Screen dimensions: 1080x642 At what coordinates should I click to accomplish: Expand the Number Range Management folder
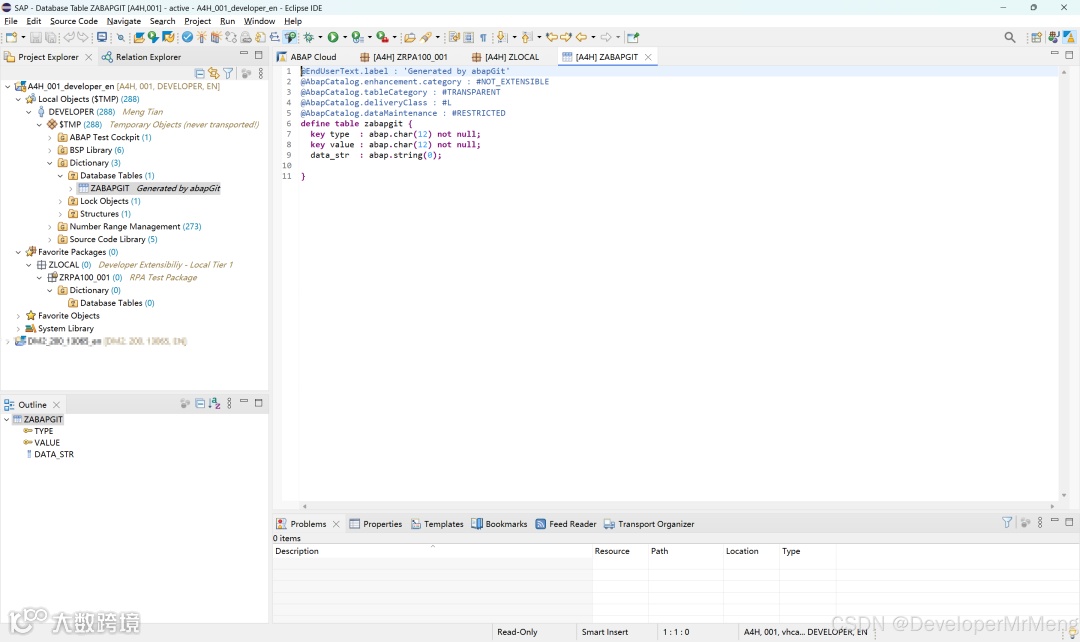point(50,227)
